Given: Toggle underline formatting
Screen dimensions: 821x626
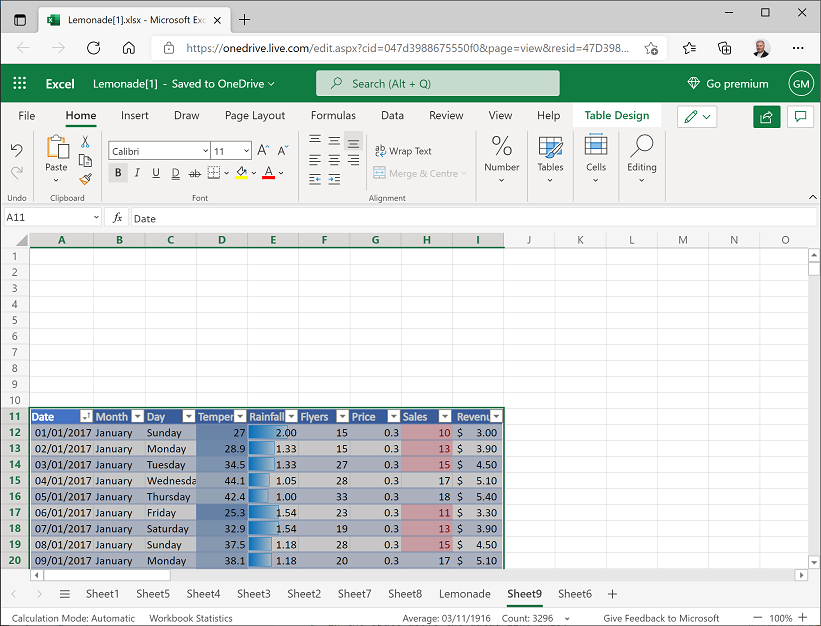Looking at the screenshot, I should click(154, 172).
